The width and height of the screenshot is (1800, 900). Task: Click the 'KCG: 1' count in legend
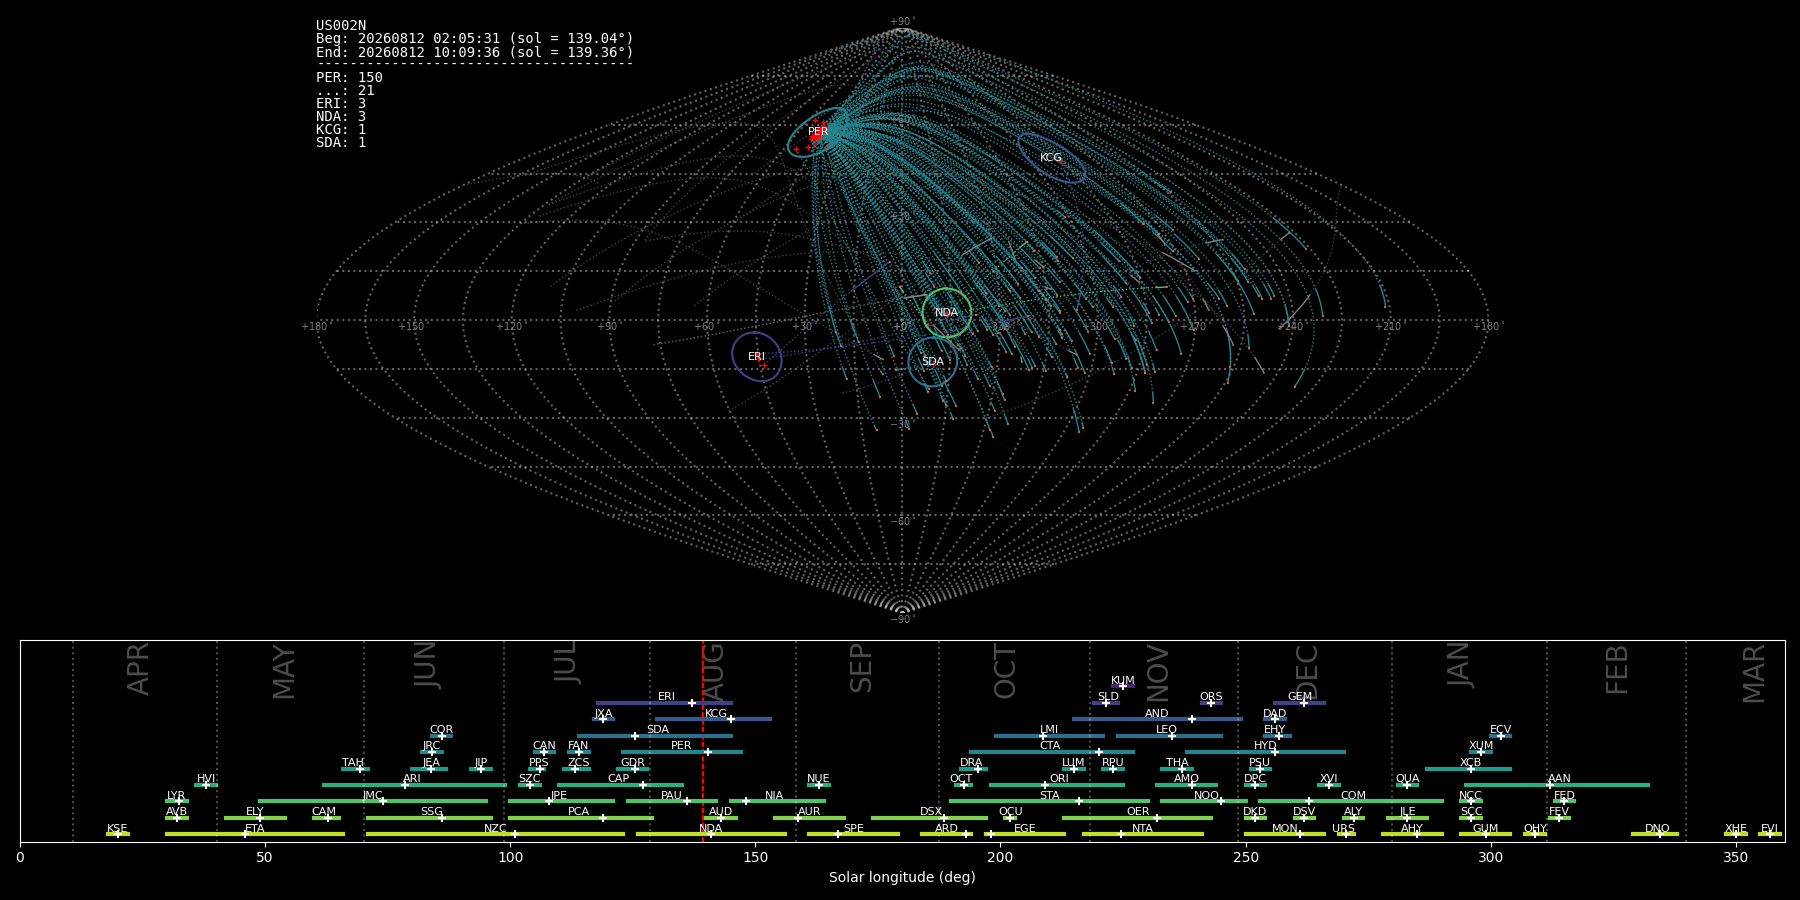click(x=341, y=129)
